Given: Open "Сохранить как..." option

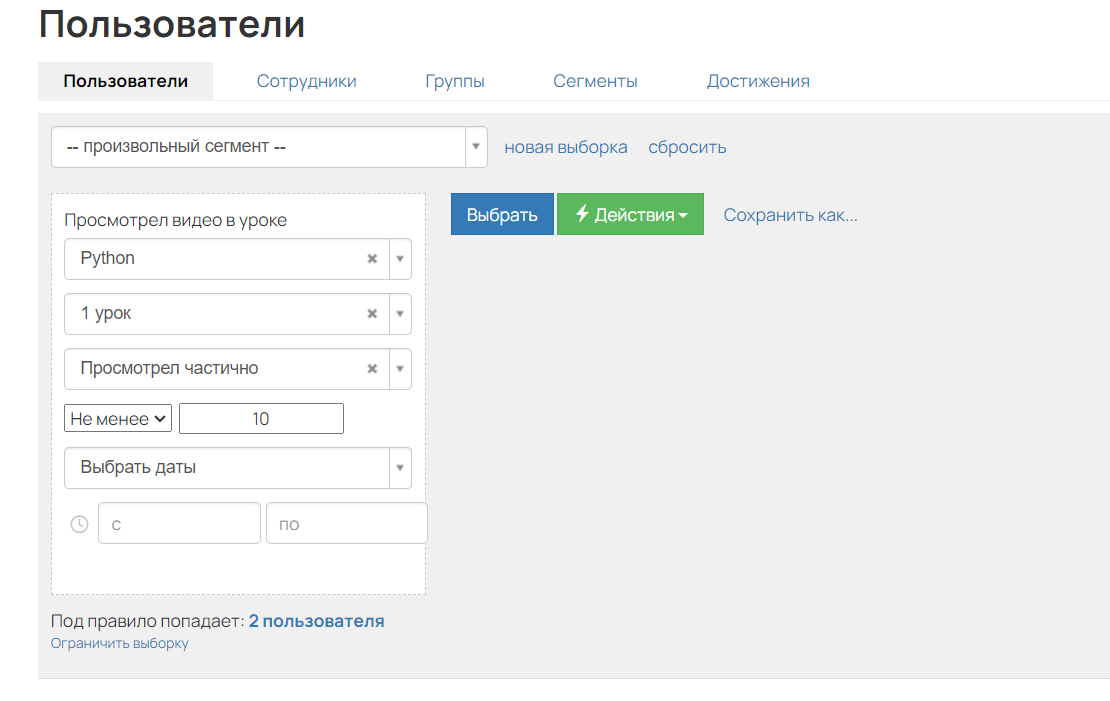Looking at the screenshot, I should point(790,213).
